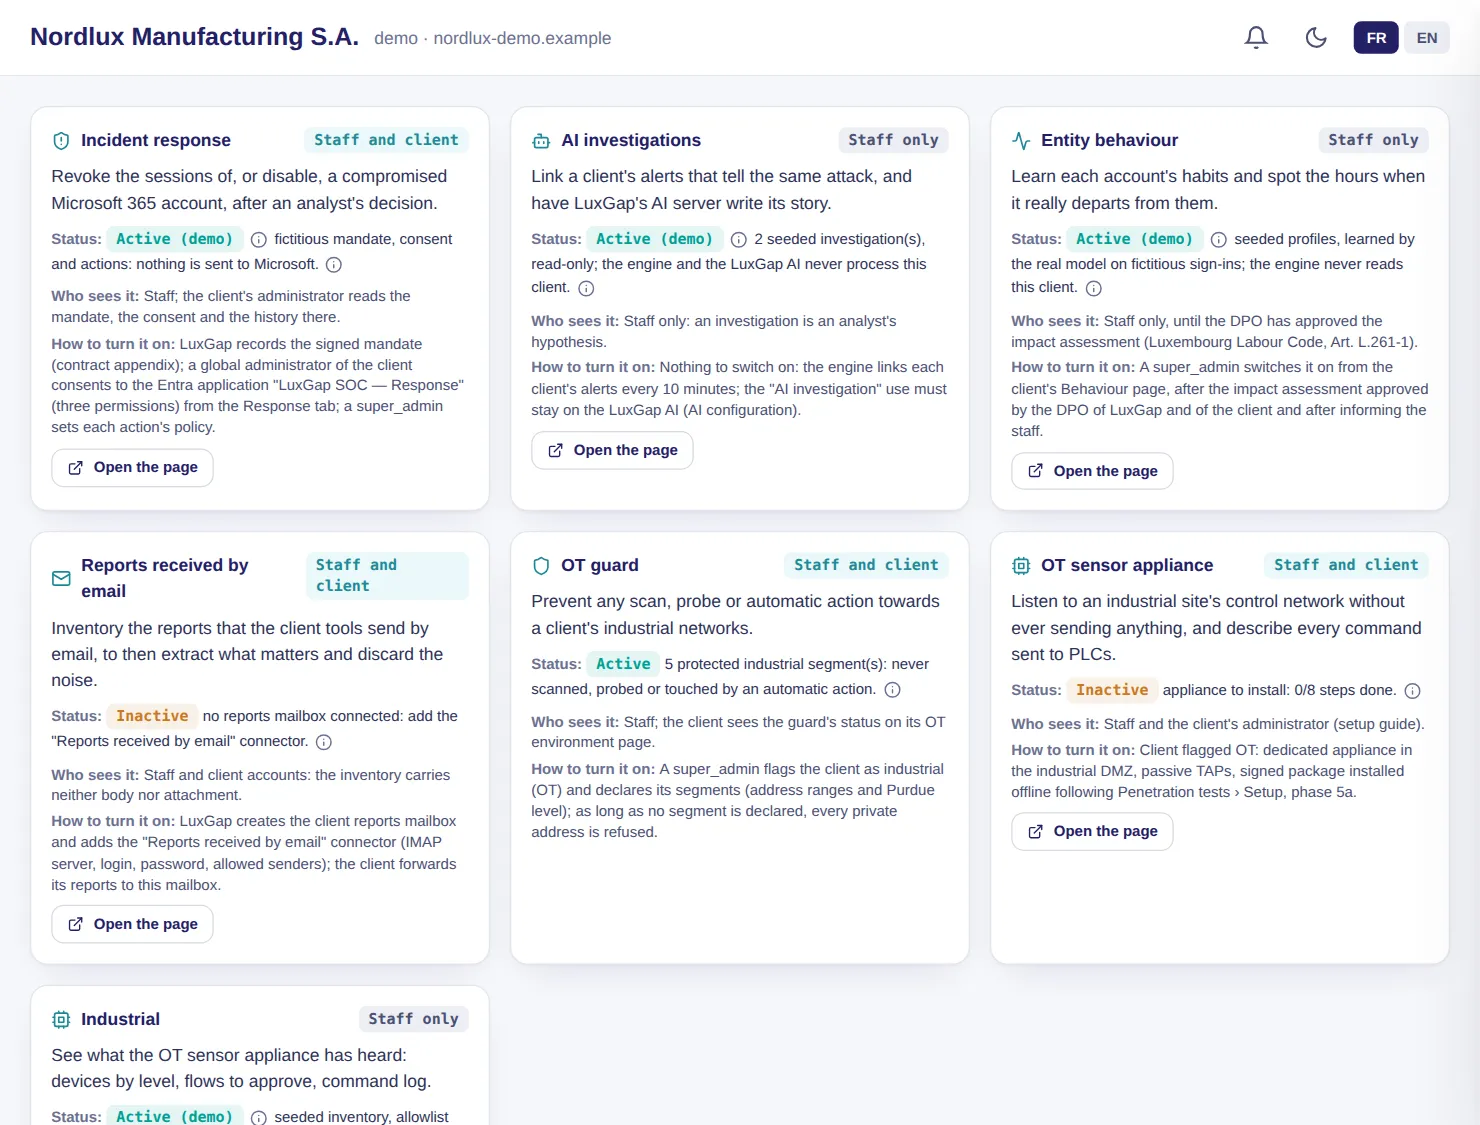Click the Active status on OT guard

(x=623, y=665)
